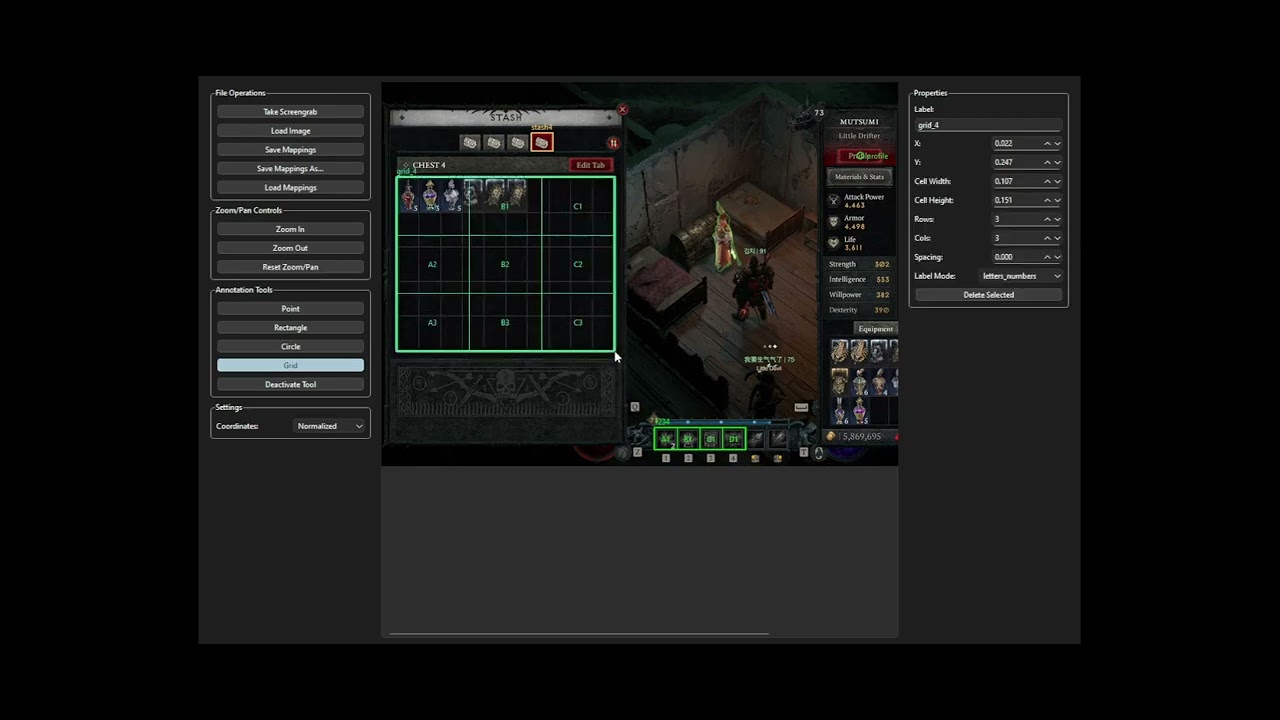Viewport: 1280px width, 720px height.
Task: Decrease Cols count with down arrow
Action: pos(1057,238)
